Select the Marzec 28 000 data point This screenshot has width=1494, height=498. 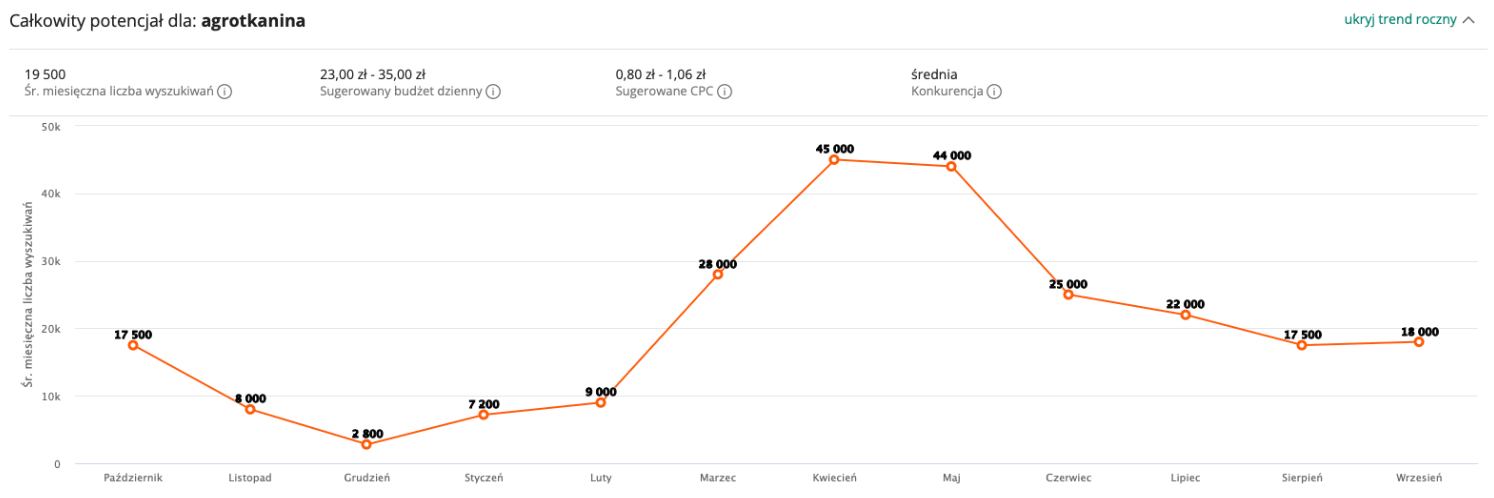717,274
